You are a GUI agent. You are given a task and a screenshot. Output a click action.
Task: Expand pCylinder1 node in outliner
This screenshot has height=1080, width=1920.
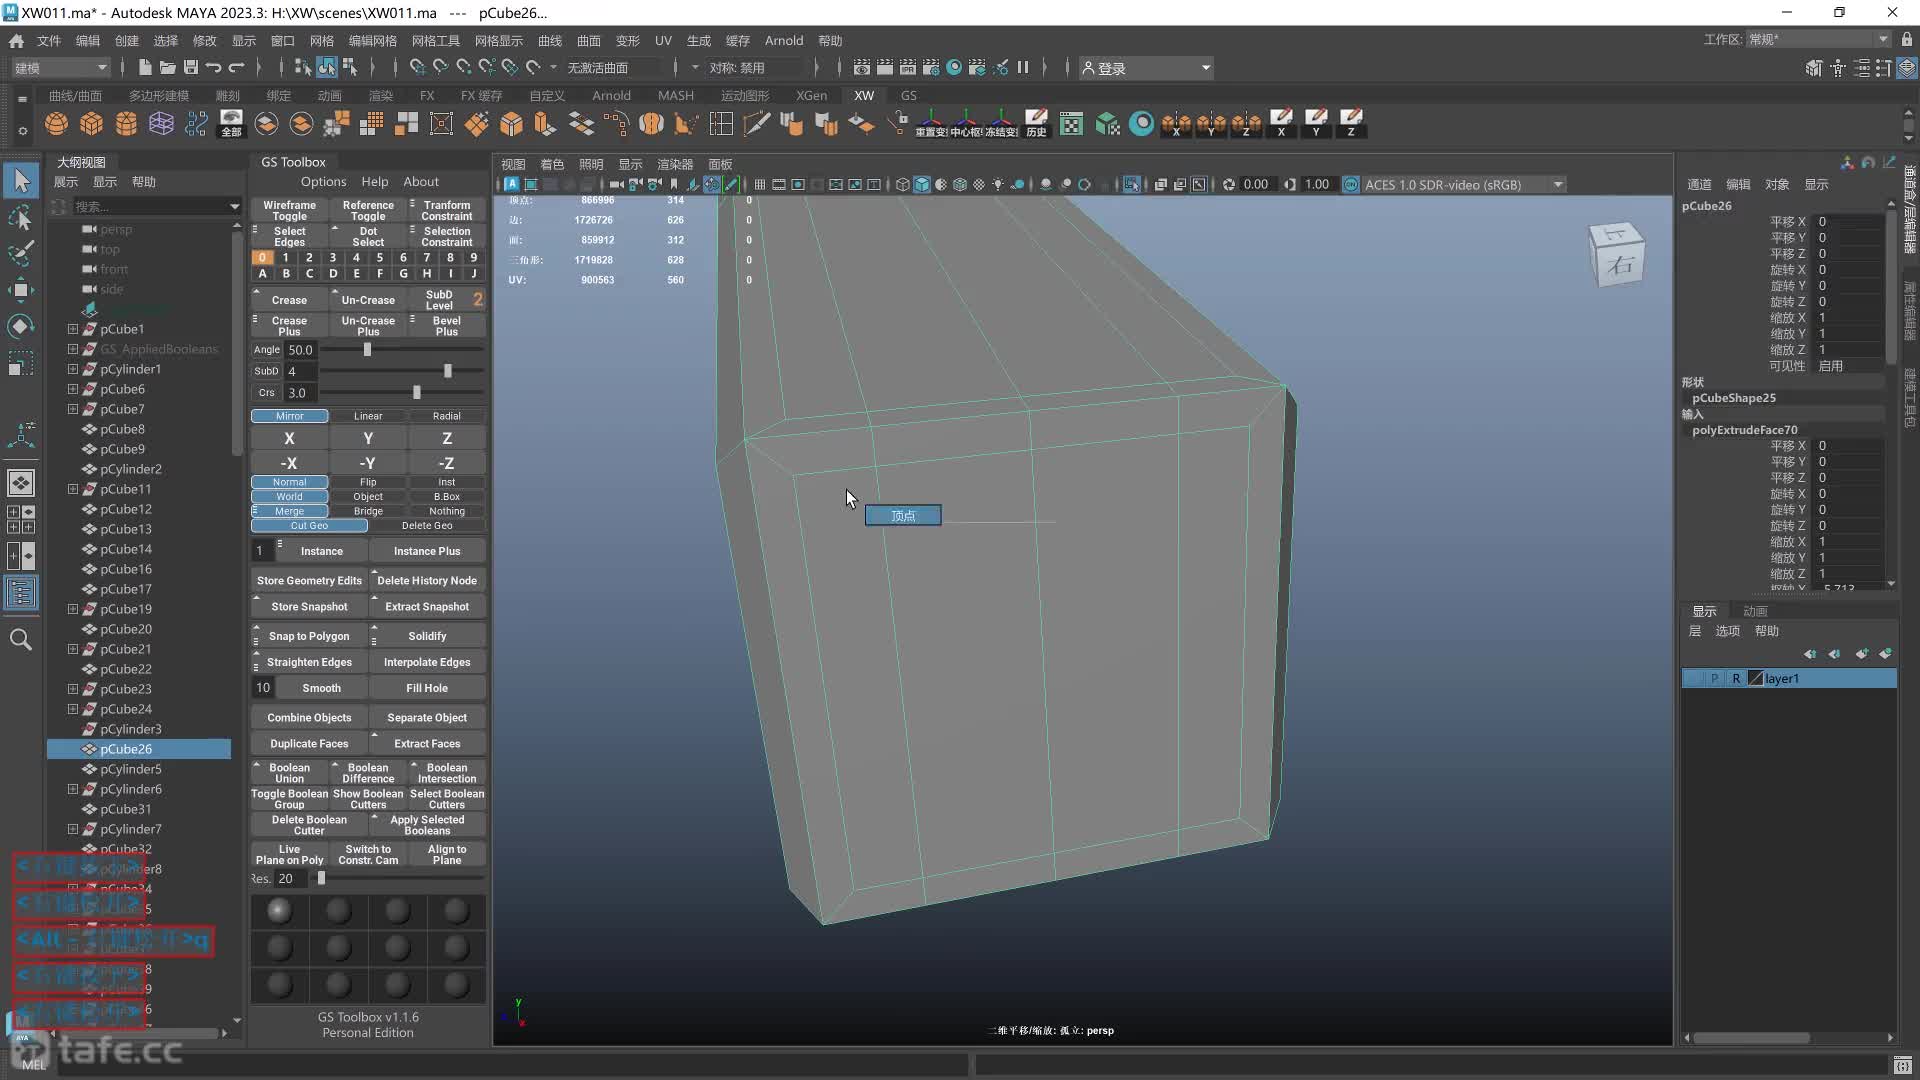(x=71, y=369)
